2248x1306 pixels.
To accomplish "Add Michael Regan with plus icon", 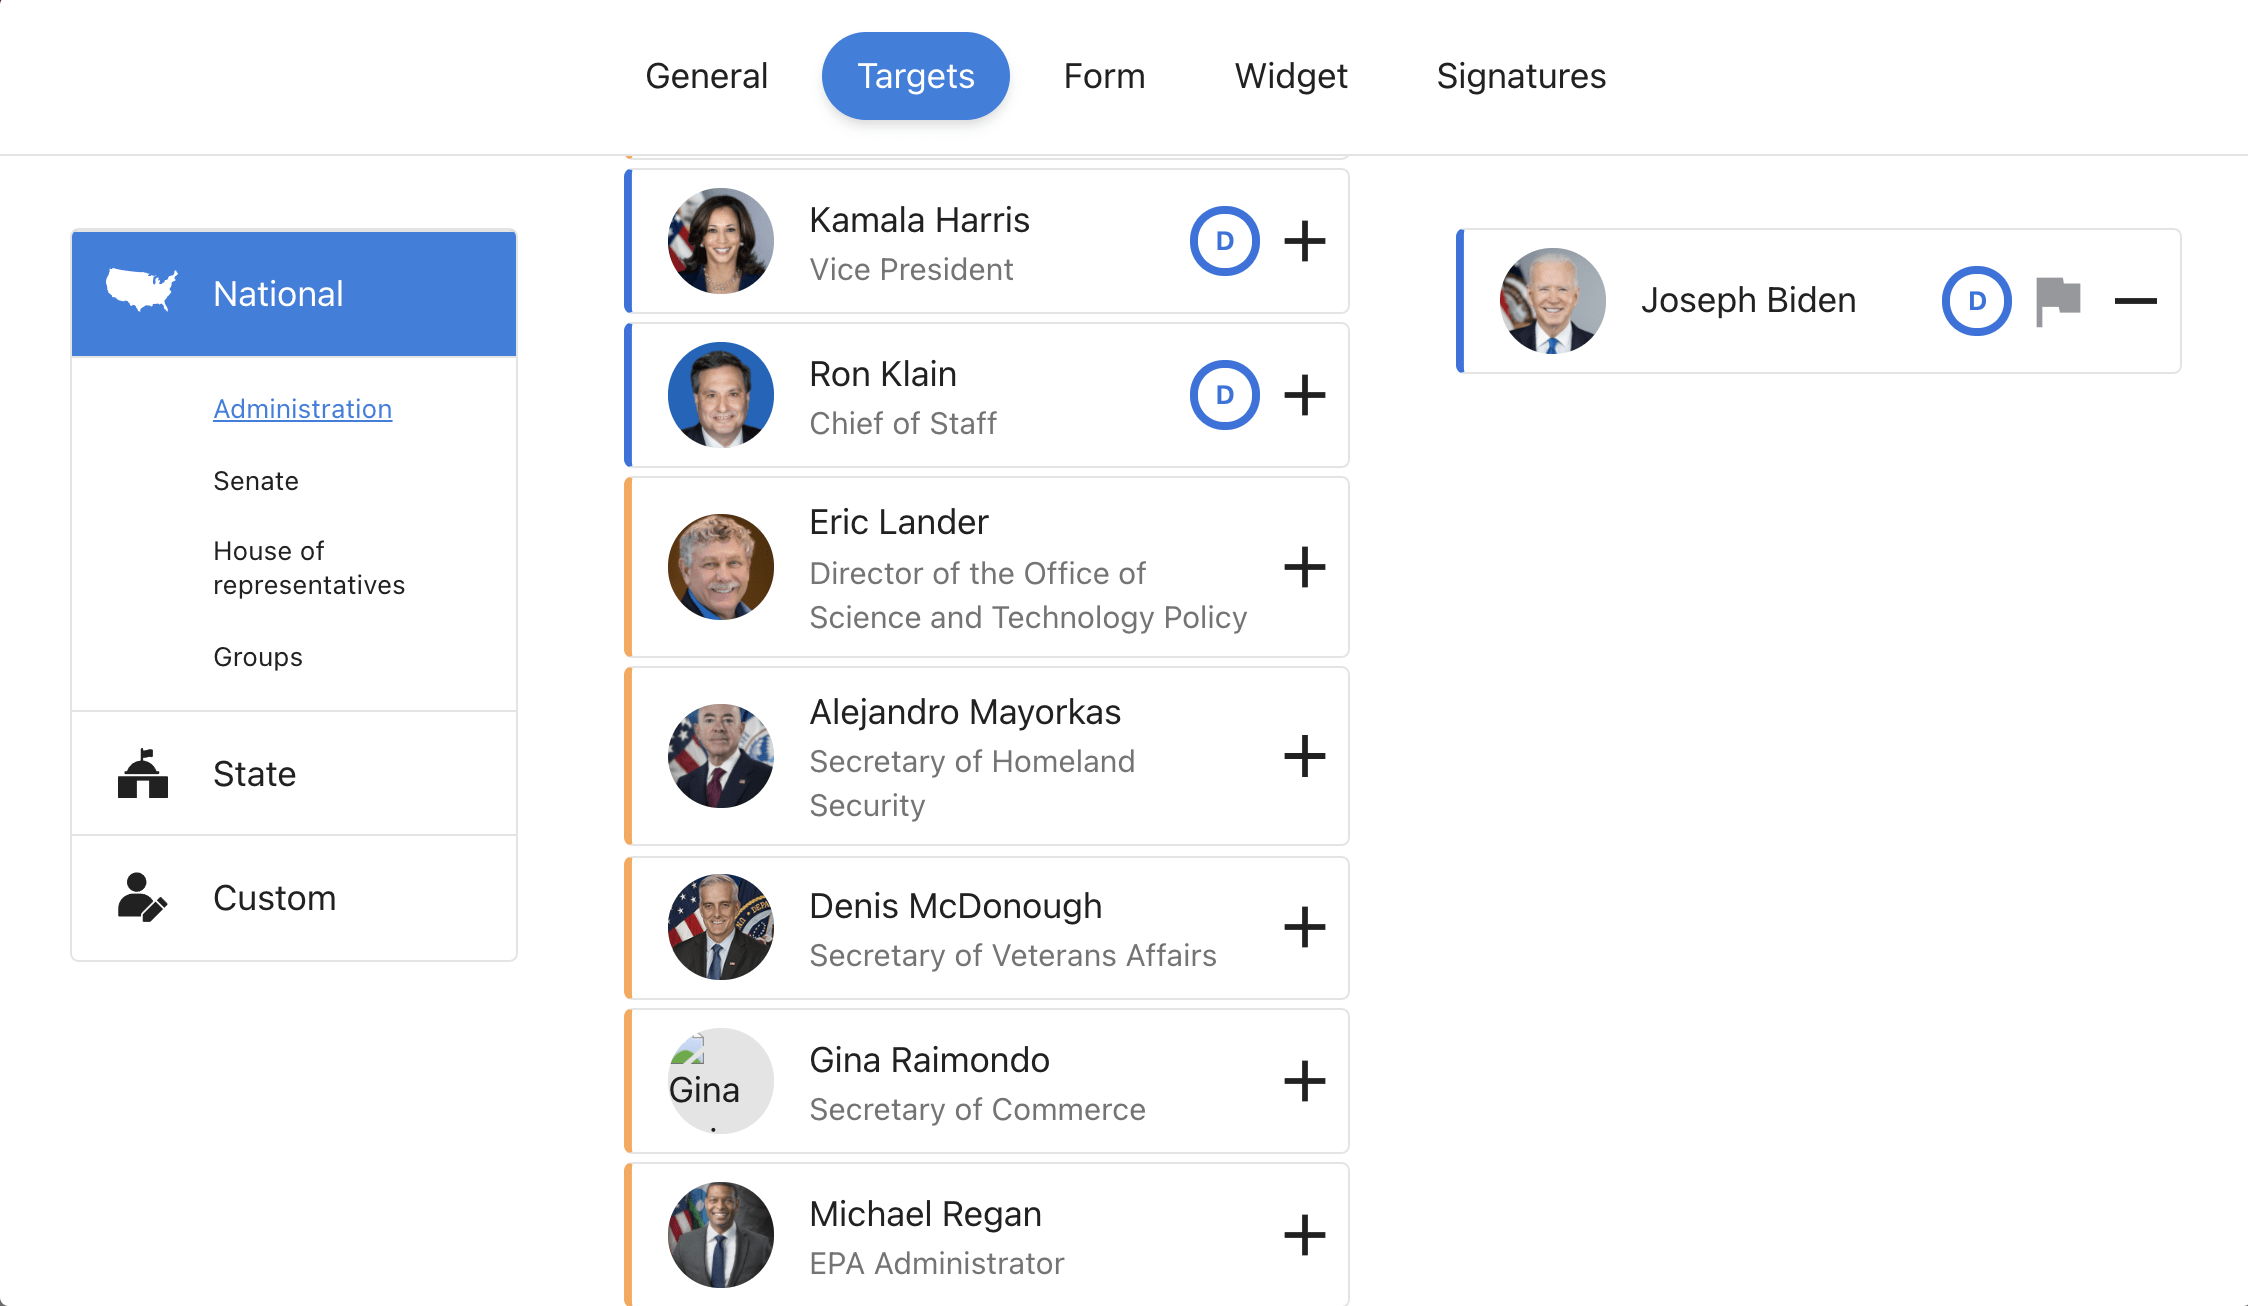I will (1304, 1235).
